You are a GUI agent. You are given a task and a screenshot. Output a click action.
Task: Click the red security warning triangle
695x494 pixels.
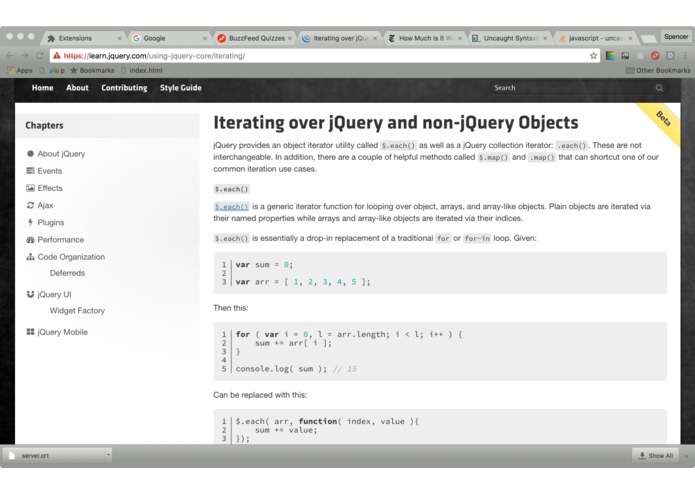(x=57, y=55)
